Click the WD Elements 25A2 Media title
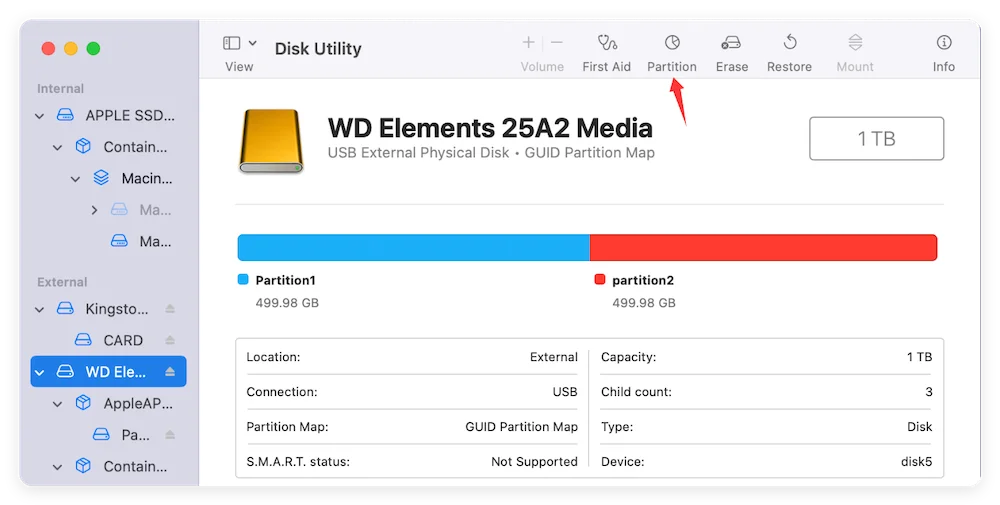The height and width of the screenshot is (505, 1000). (x=490, y=128)
